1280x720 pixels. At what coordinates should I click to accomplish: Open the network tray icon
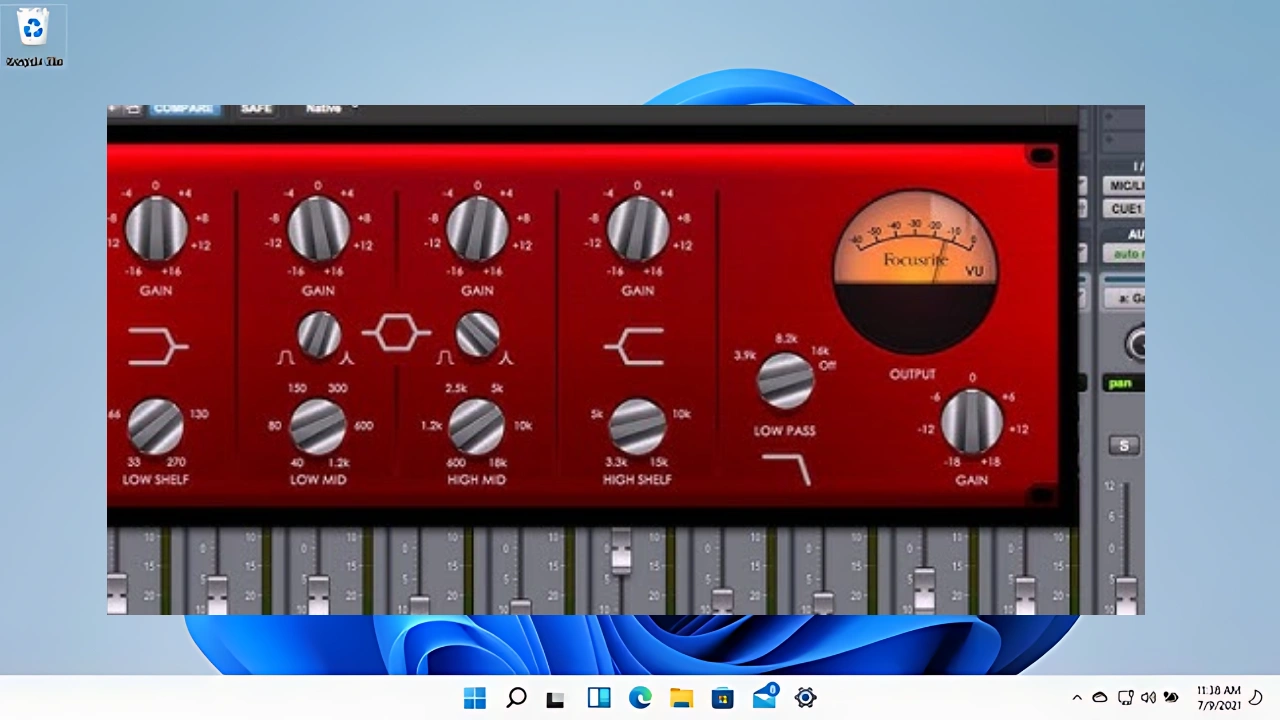[1125, 698]
